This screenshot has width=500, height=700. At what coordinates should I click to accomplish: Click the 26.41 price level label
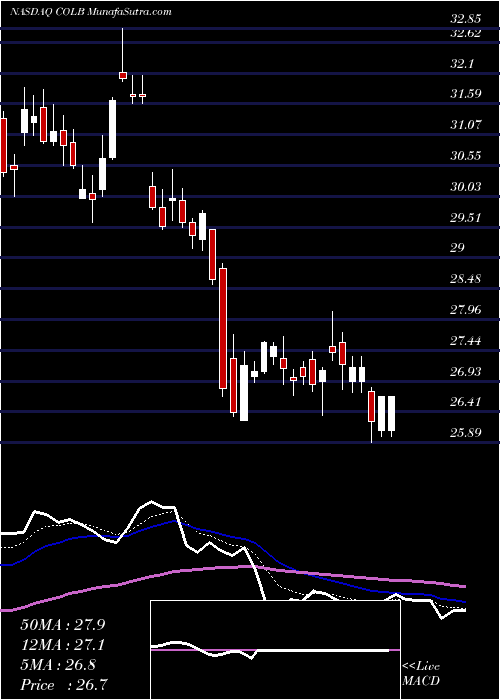(x=466, y=403)
